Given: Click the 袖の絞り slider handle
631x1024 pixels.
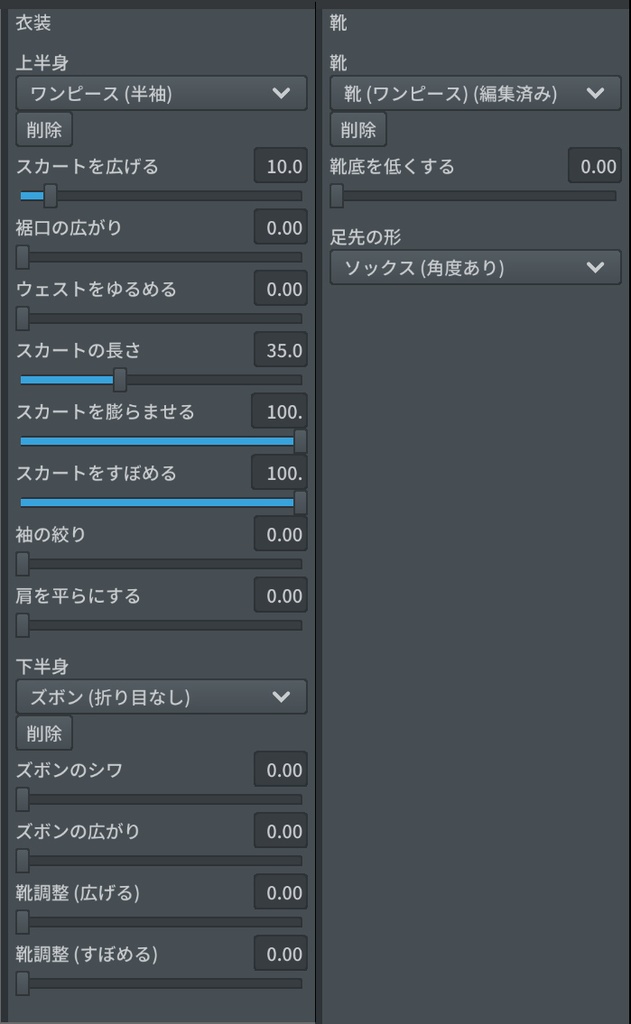Looking at the screenshot, I should tap(22, 564).
